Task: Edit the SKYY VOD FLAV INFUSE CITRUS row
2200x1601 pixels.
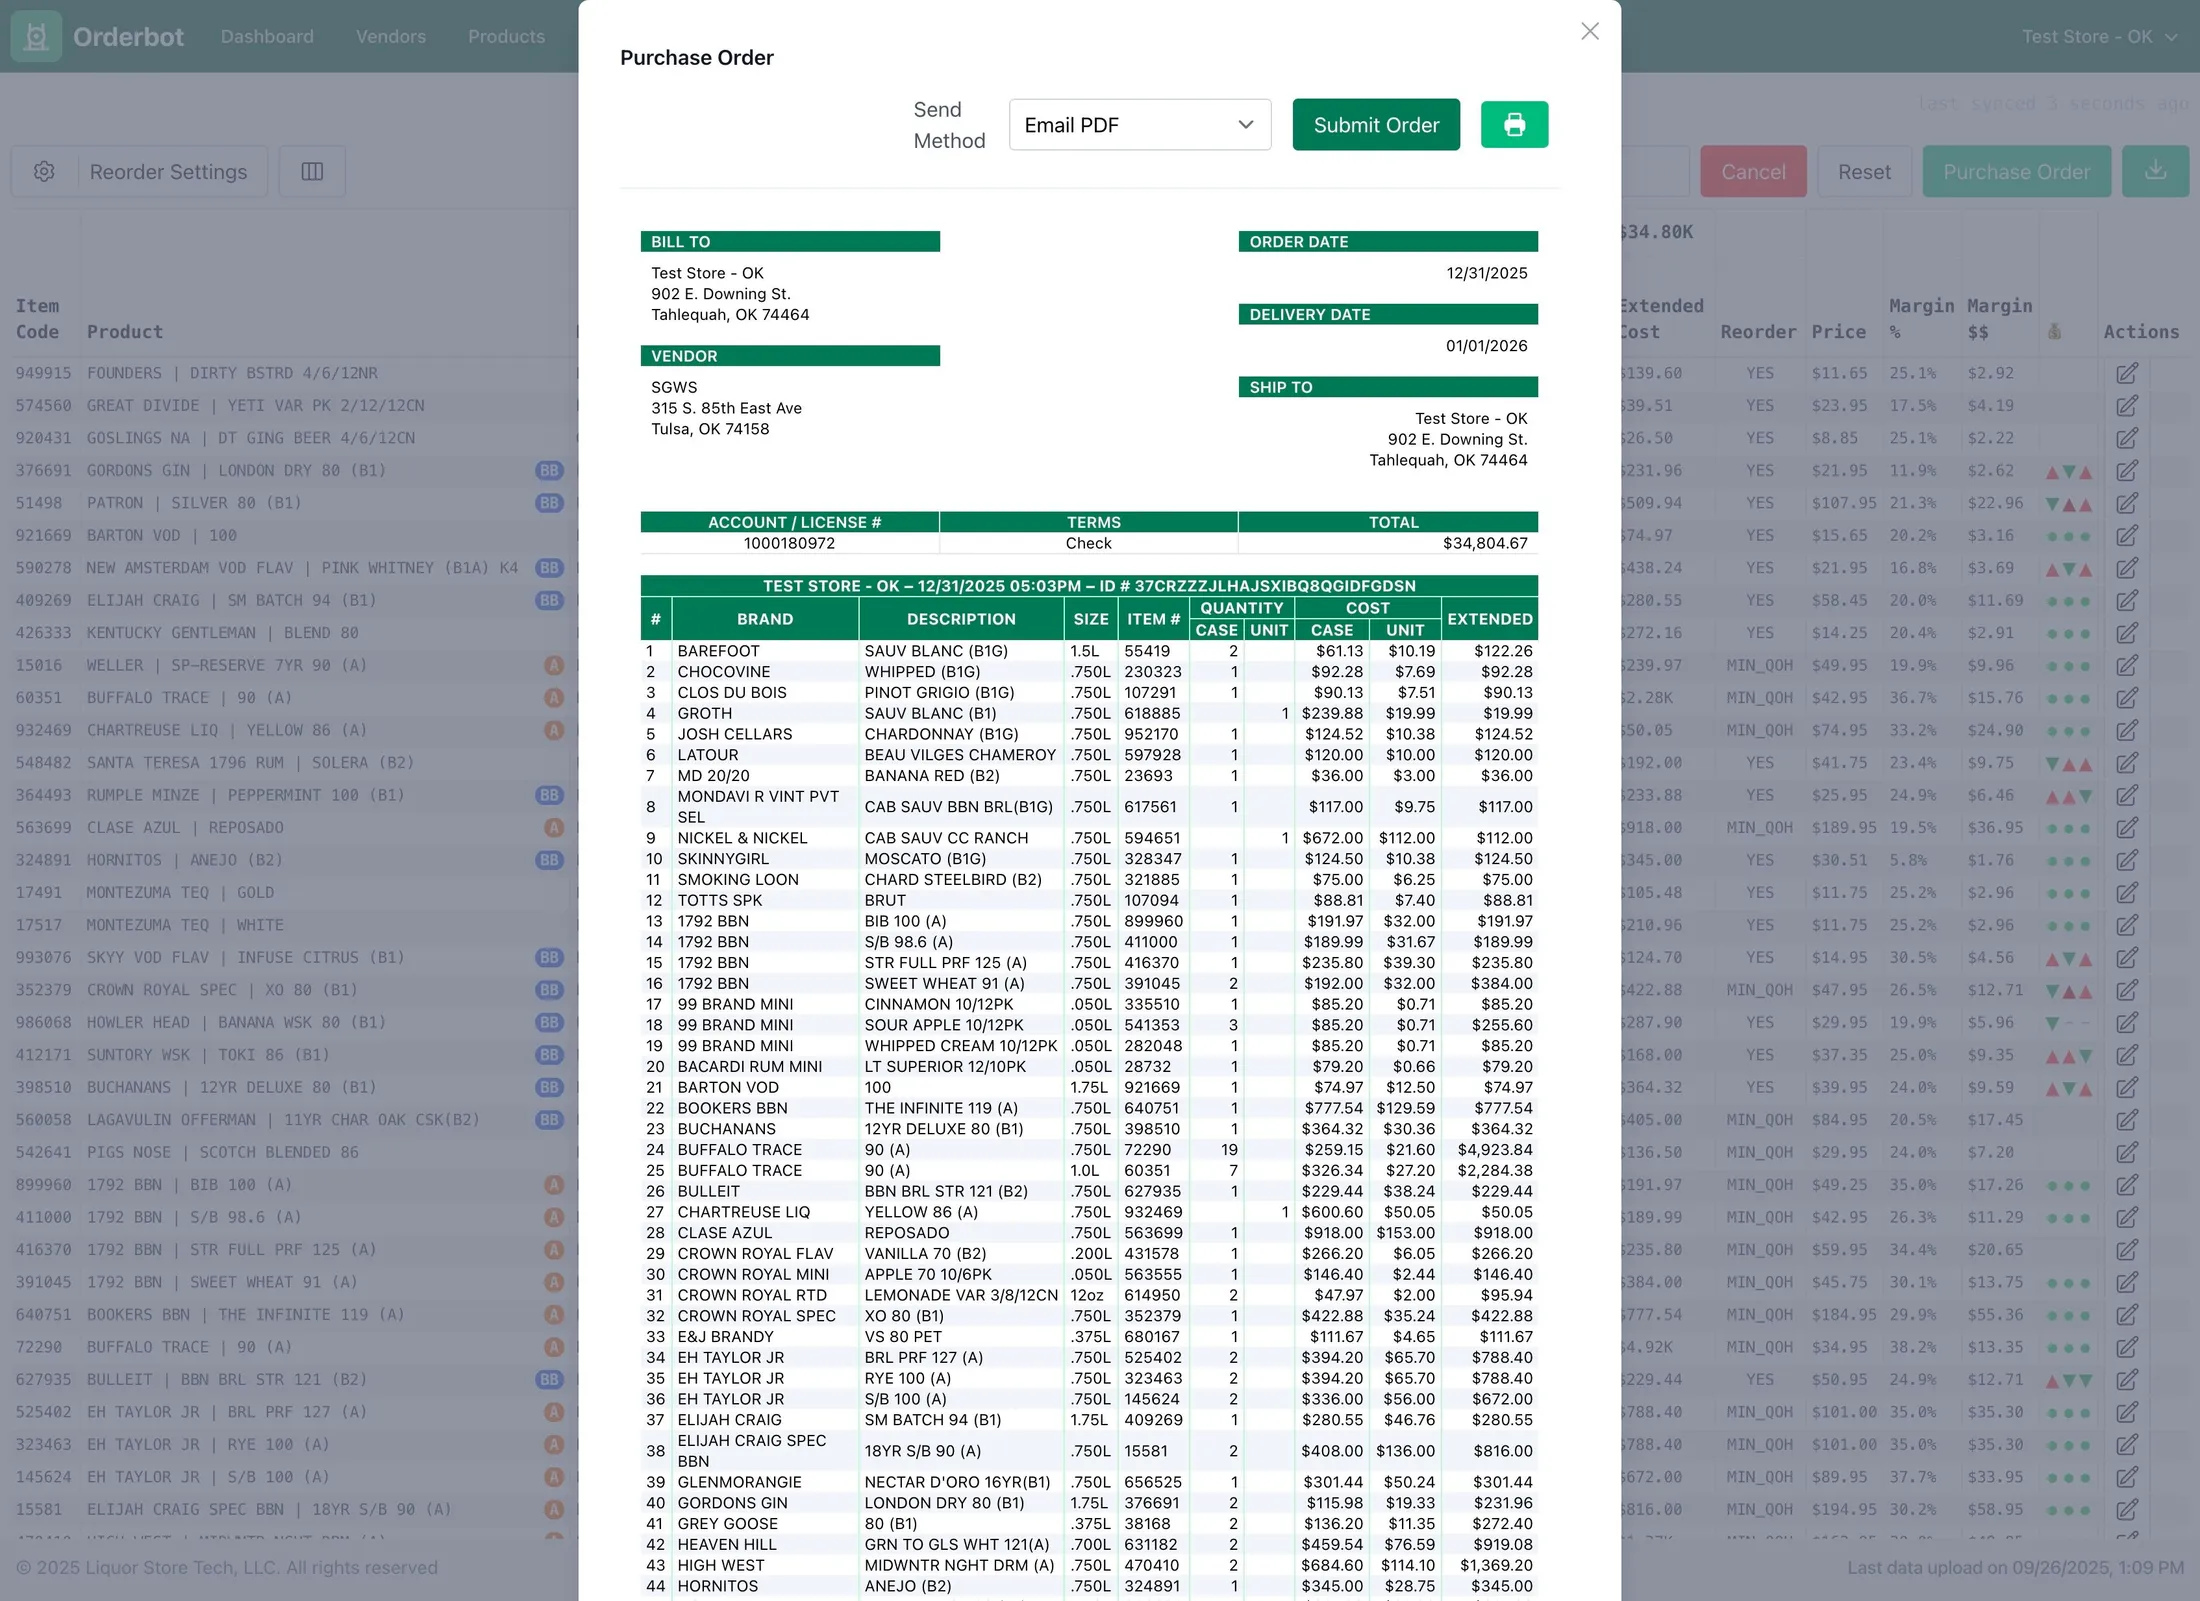Action: click(x=2127, y=958)
